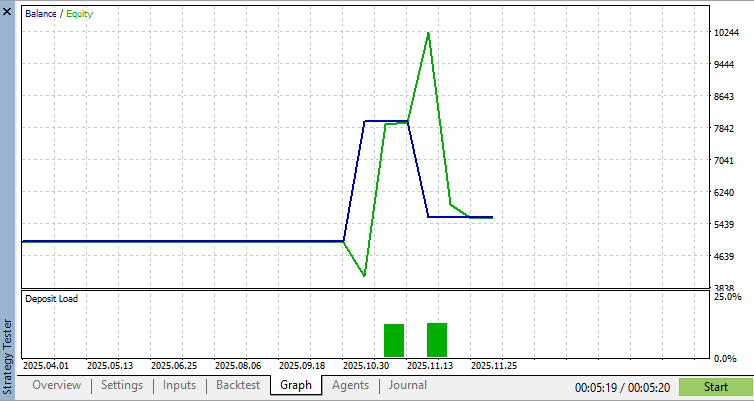Click the 8643 axis value
The height and width of the screenshot is (401, 754).
pyautogui.click(x=724, y=97)
